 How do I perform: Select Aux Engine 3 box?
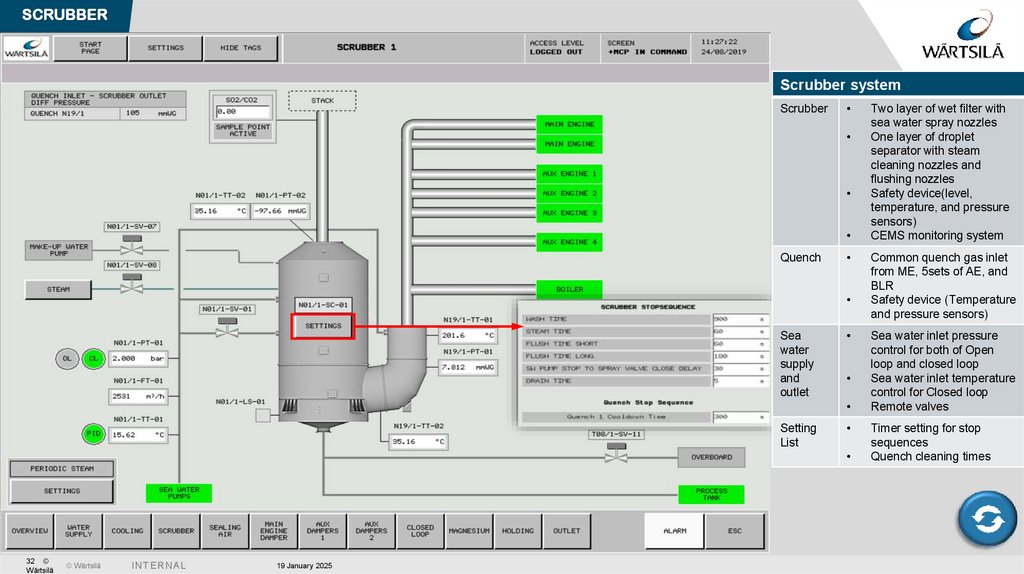pyautogui.click(x=569, y=213)
